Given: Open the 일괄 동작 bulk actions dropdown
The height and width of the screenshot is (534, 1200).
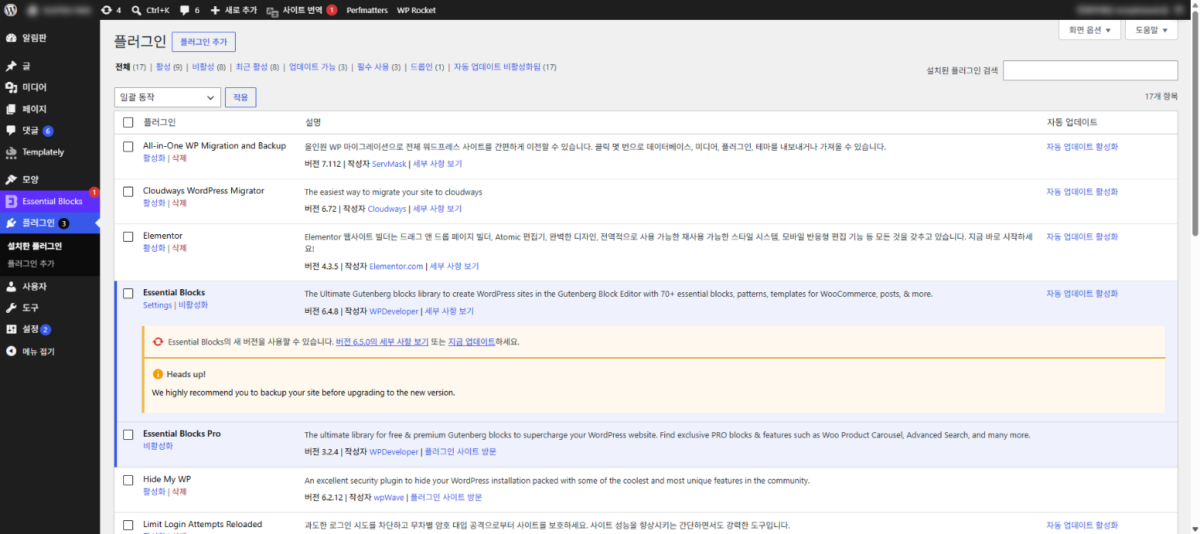Looking at the screenshot, I should 168,97.
